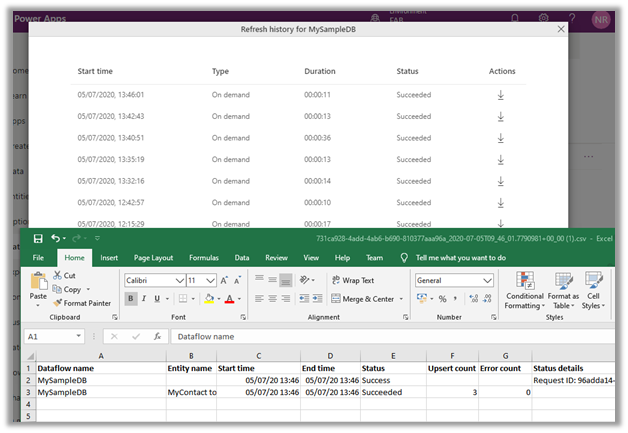Toggle Underline formatting
Viewport: 628px width, 433px height.
point(158,298)
